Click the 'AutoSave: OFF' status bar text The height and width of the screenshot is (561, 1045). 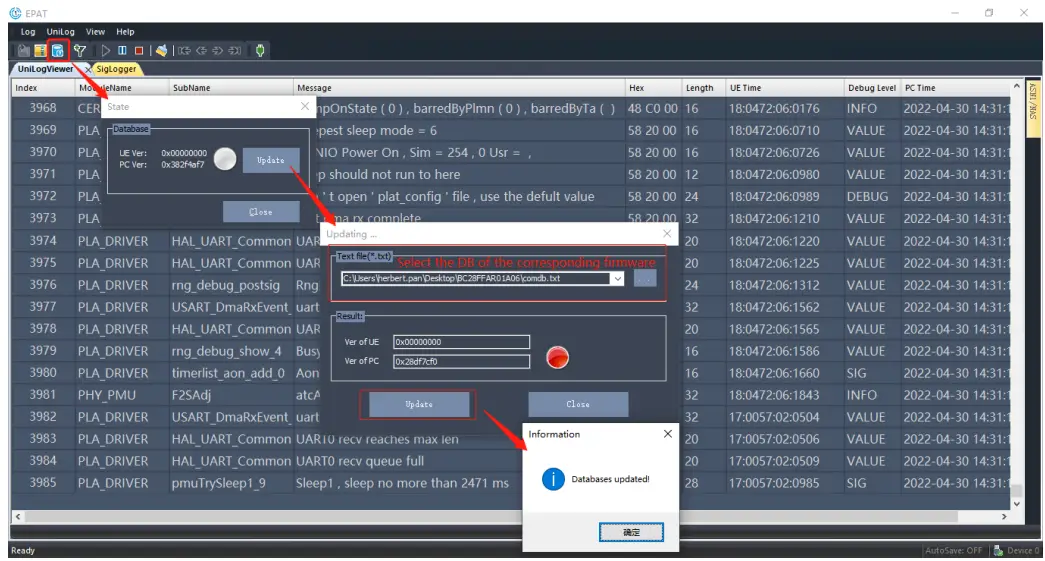coord(953,550)
